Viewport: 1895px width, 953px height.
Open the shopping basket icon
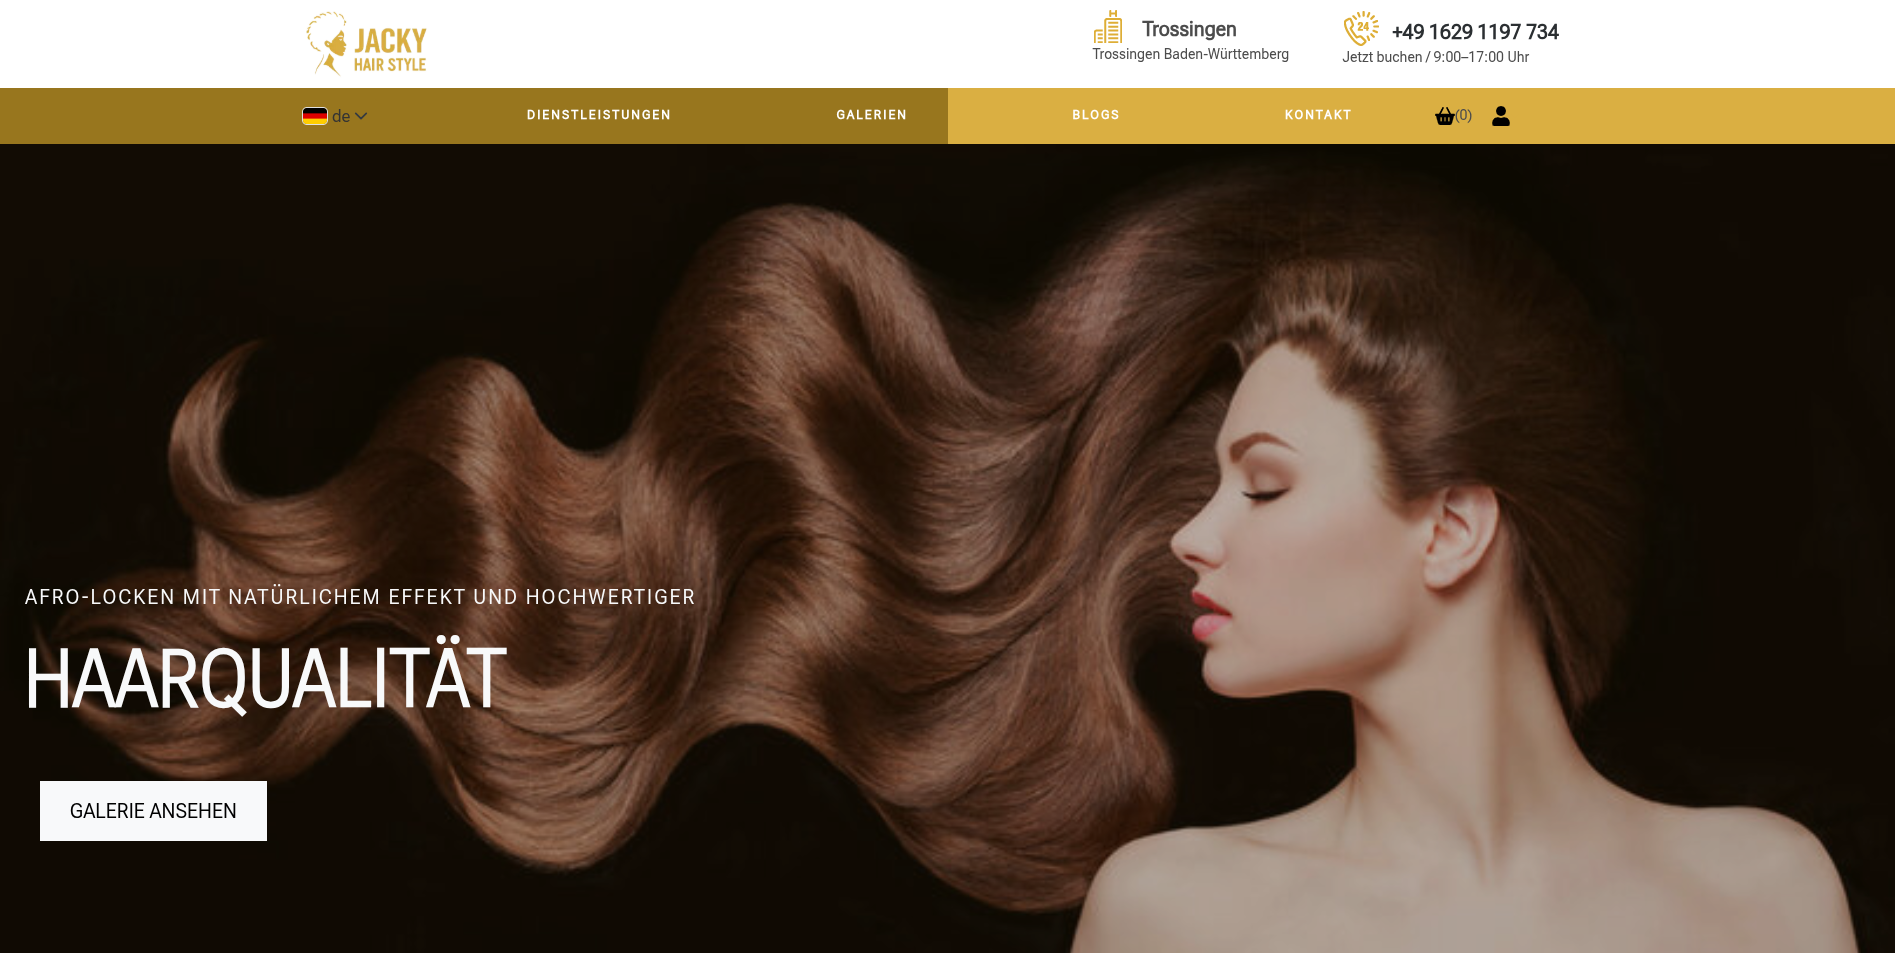point(1444,116)
